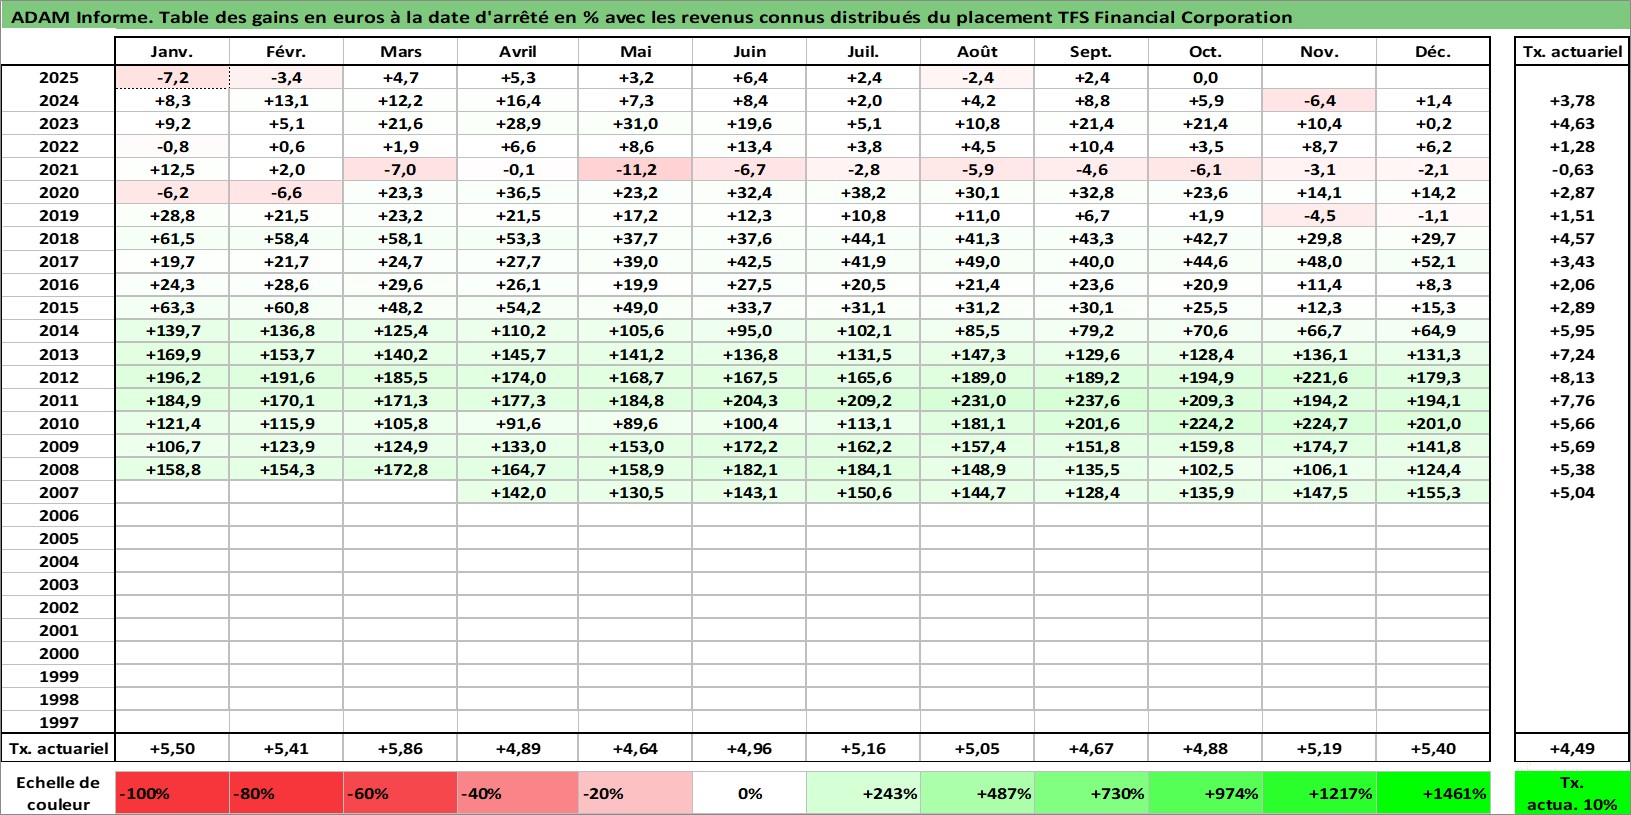Select the +38,2 cell in Juil. 2020

[863, 192]
